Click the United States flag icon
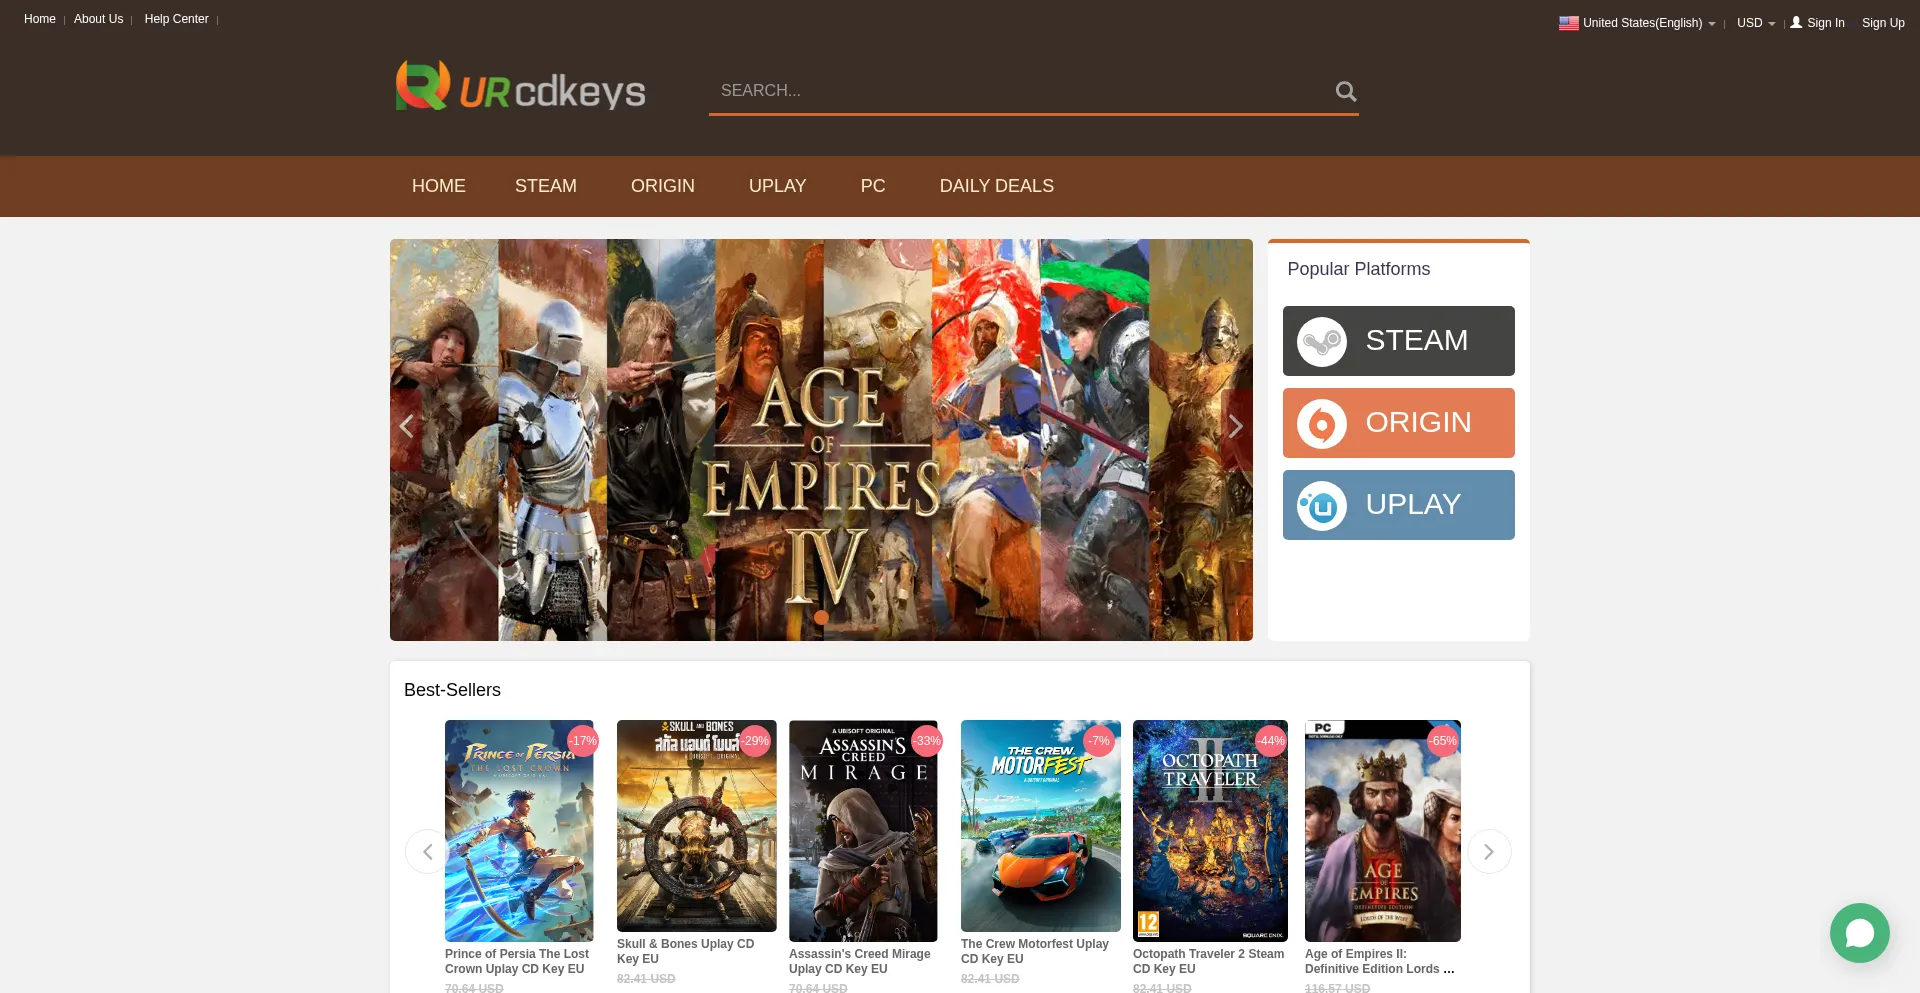 1568,23
